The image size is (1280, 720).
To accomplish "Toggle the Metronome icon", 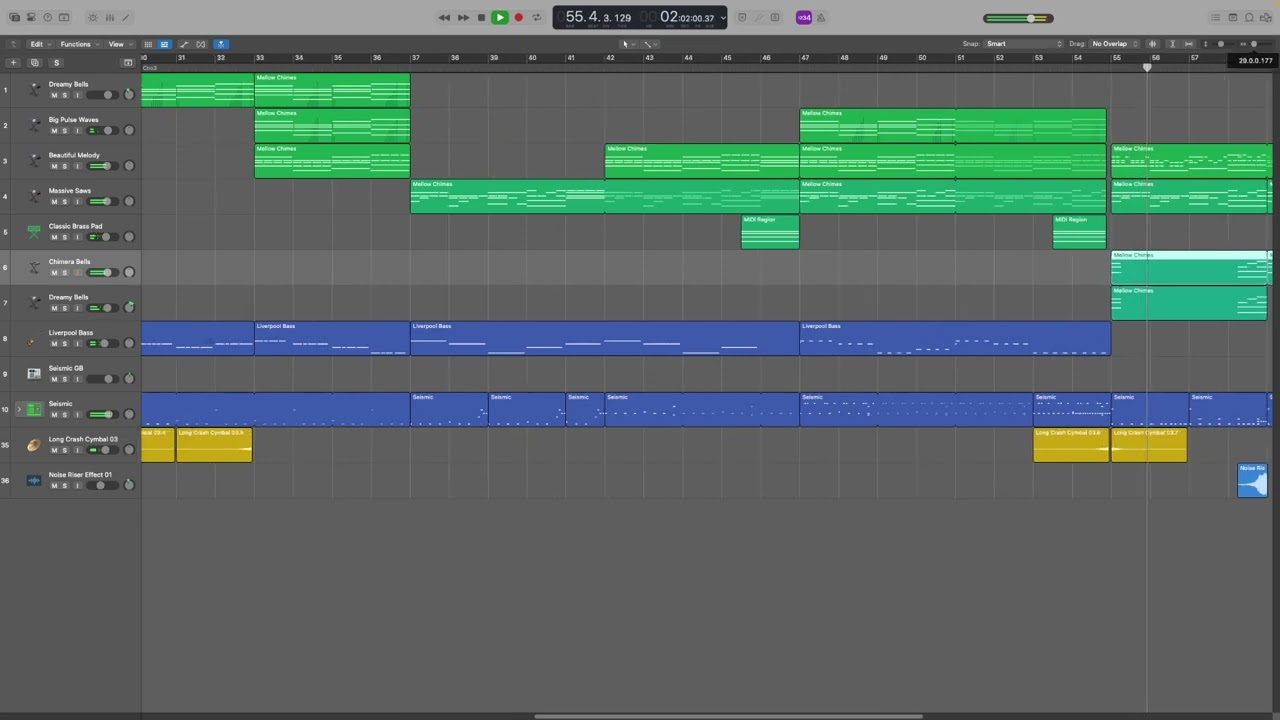I will [x=821, y=17].
